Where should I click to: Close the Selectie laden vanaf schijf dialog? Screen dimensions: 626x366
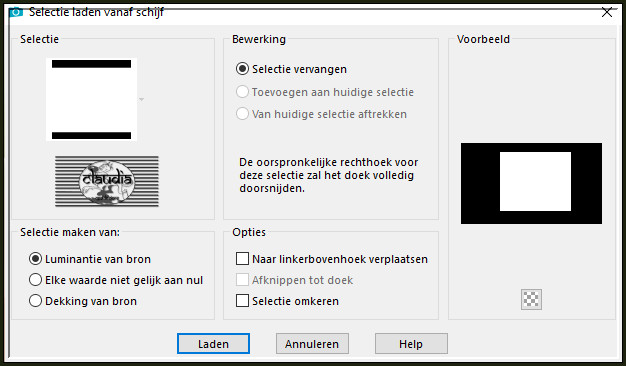[606, 12]
